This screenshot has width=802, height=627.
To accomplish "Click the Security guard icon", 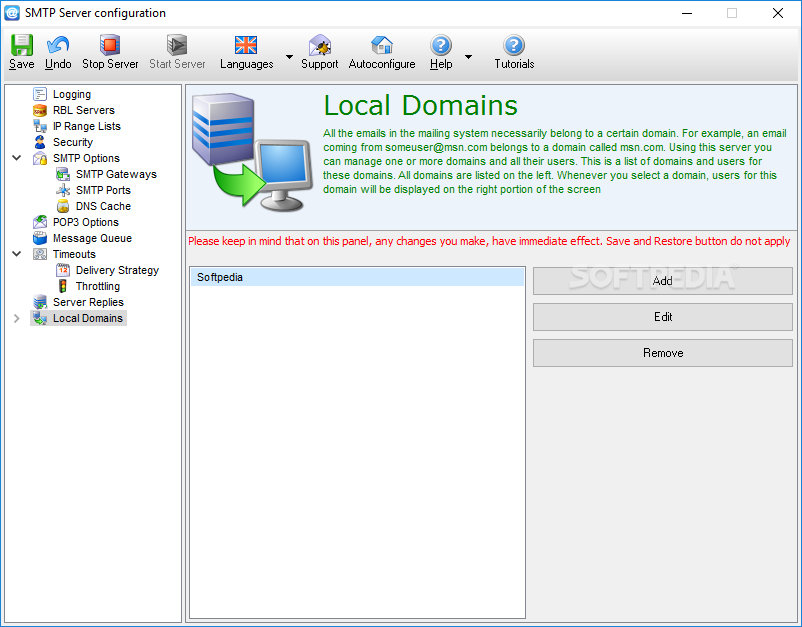I will click(x=40, y=142).
